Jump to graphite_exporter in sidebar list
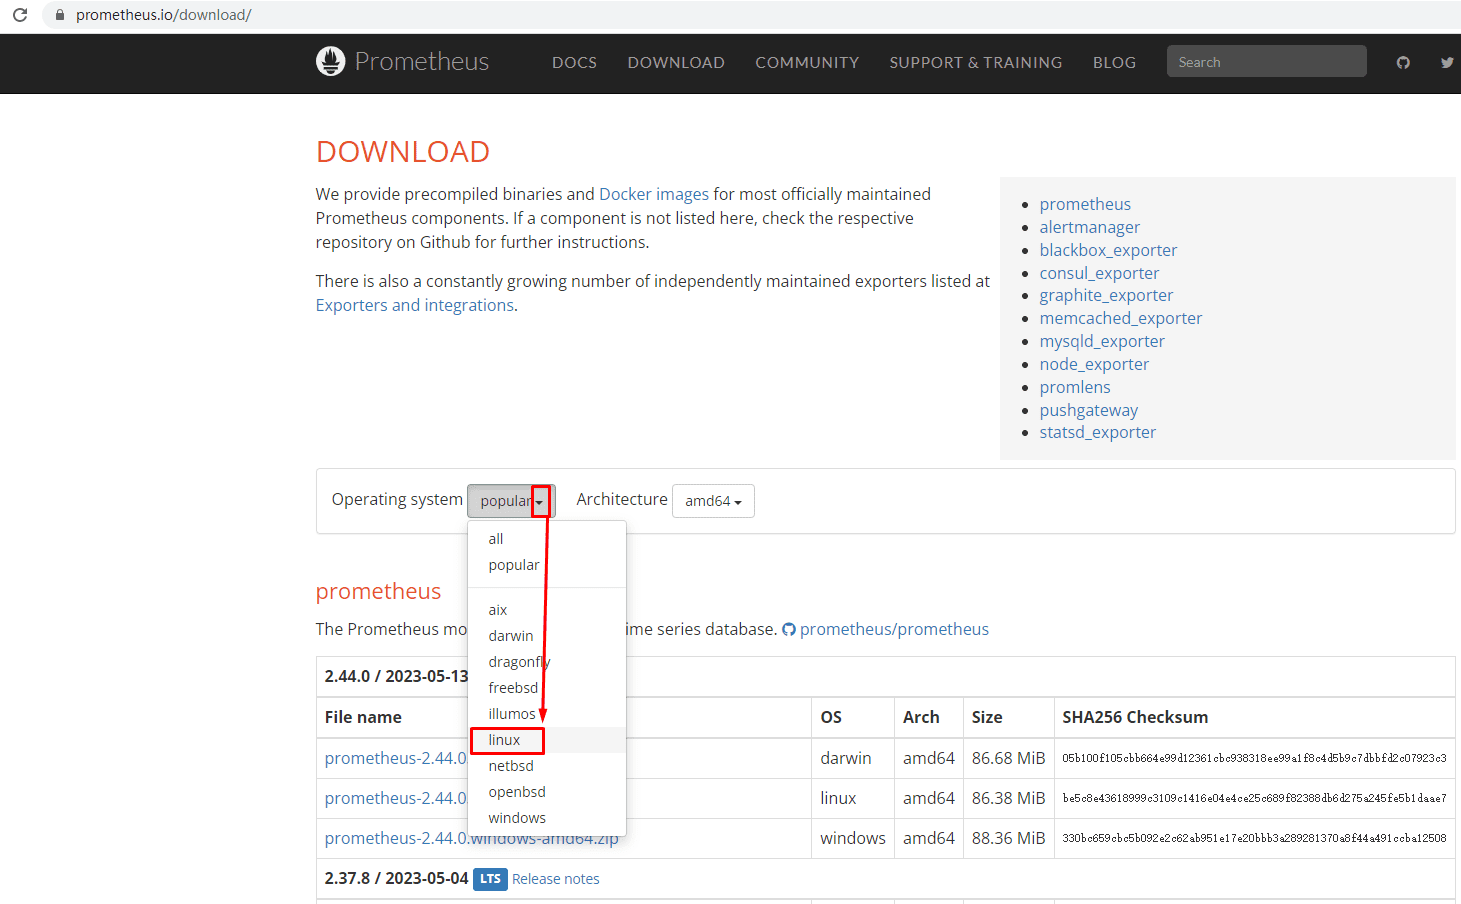Screen dimensions: 1461x904 click(1106, 295)
